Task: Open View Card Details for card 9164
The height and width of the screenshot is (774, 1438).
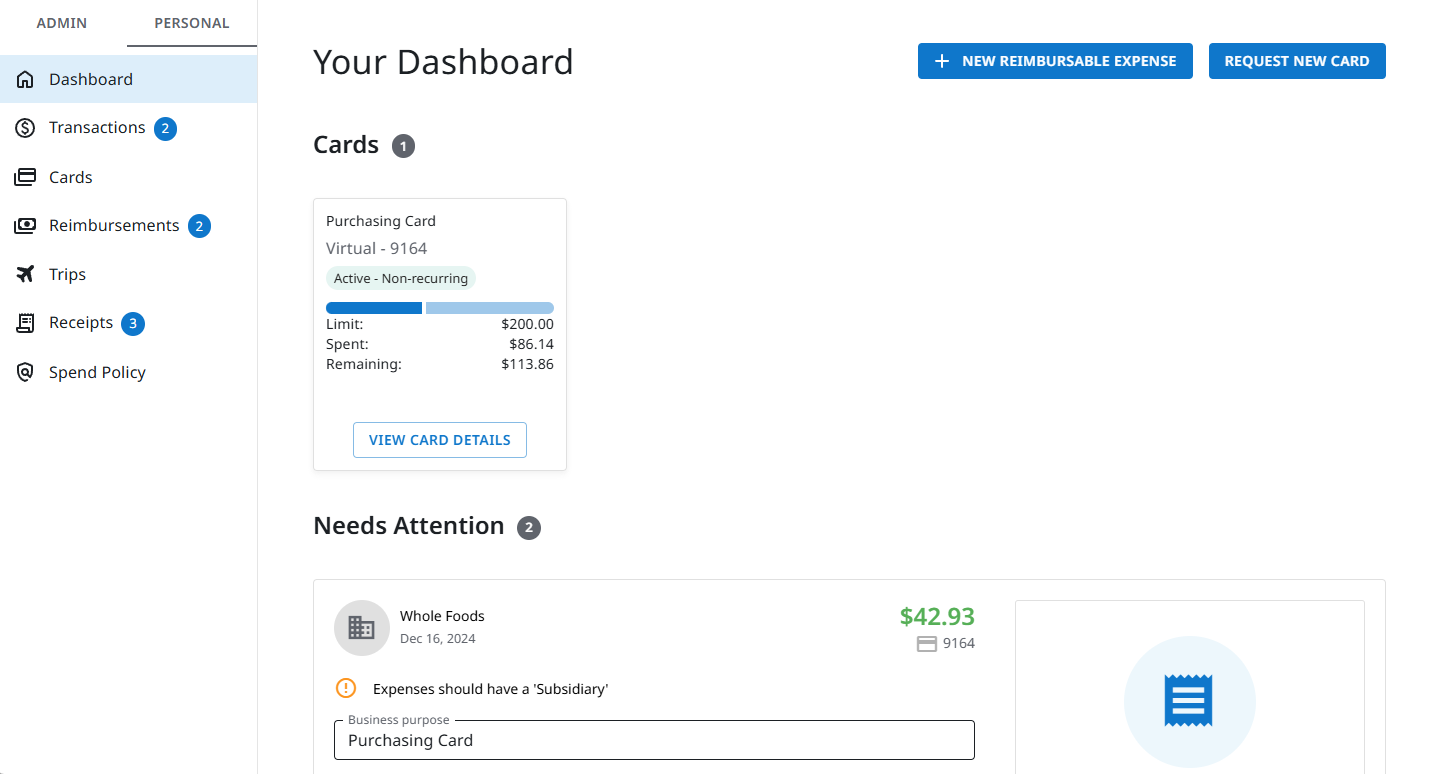Action: coord(439,440)
